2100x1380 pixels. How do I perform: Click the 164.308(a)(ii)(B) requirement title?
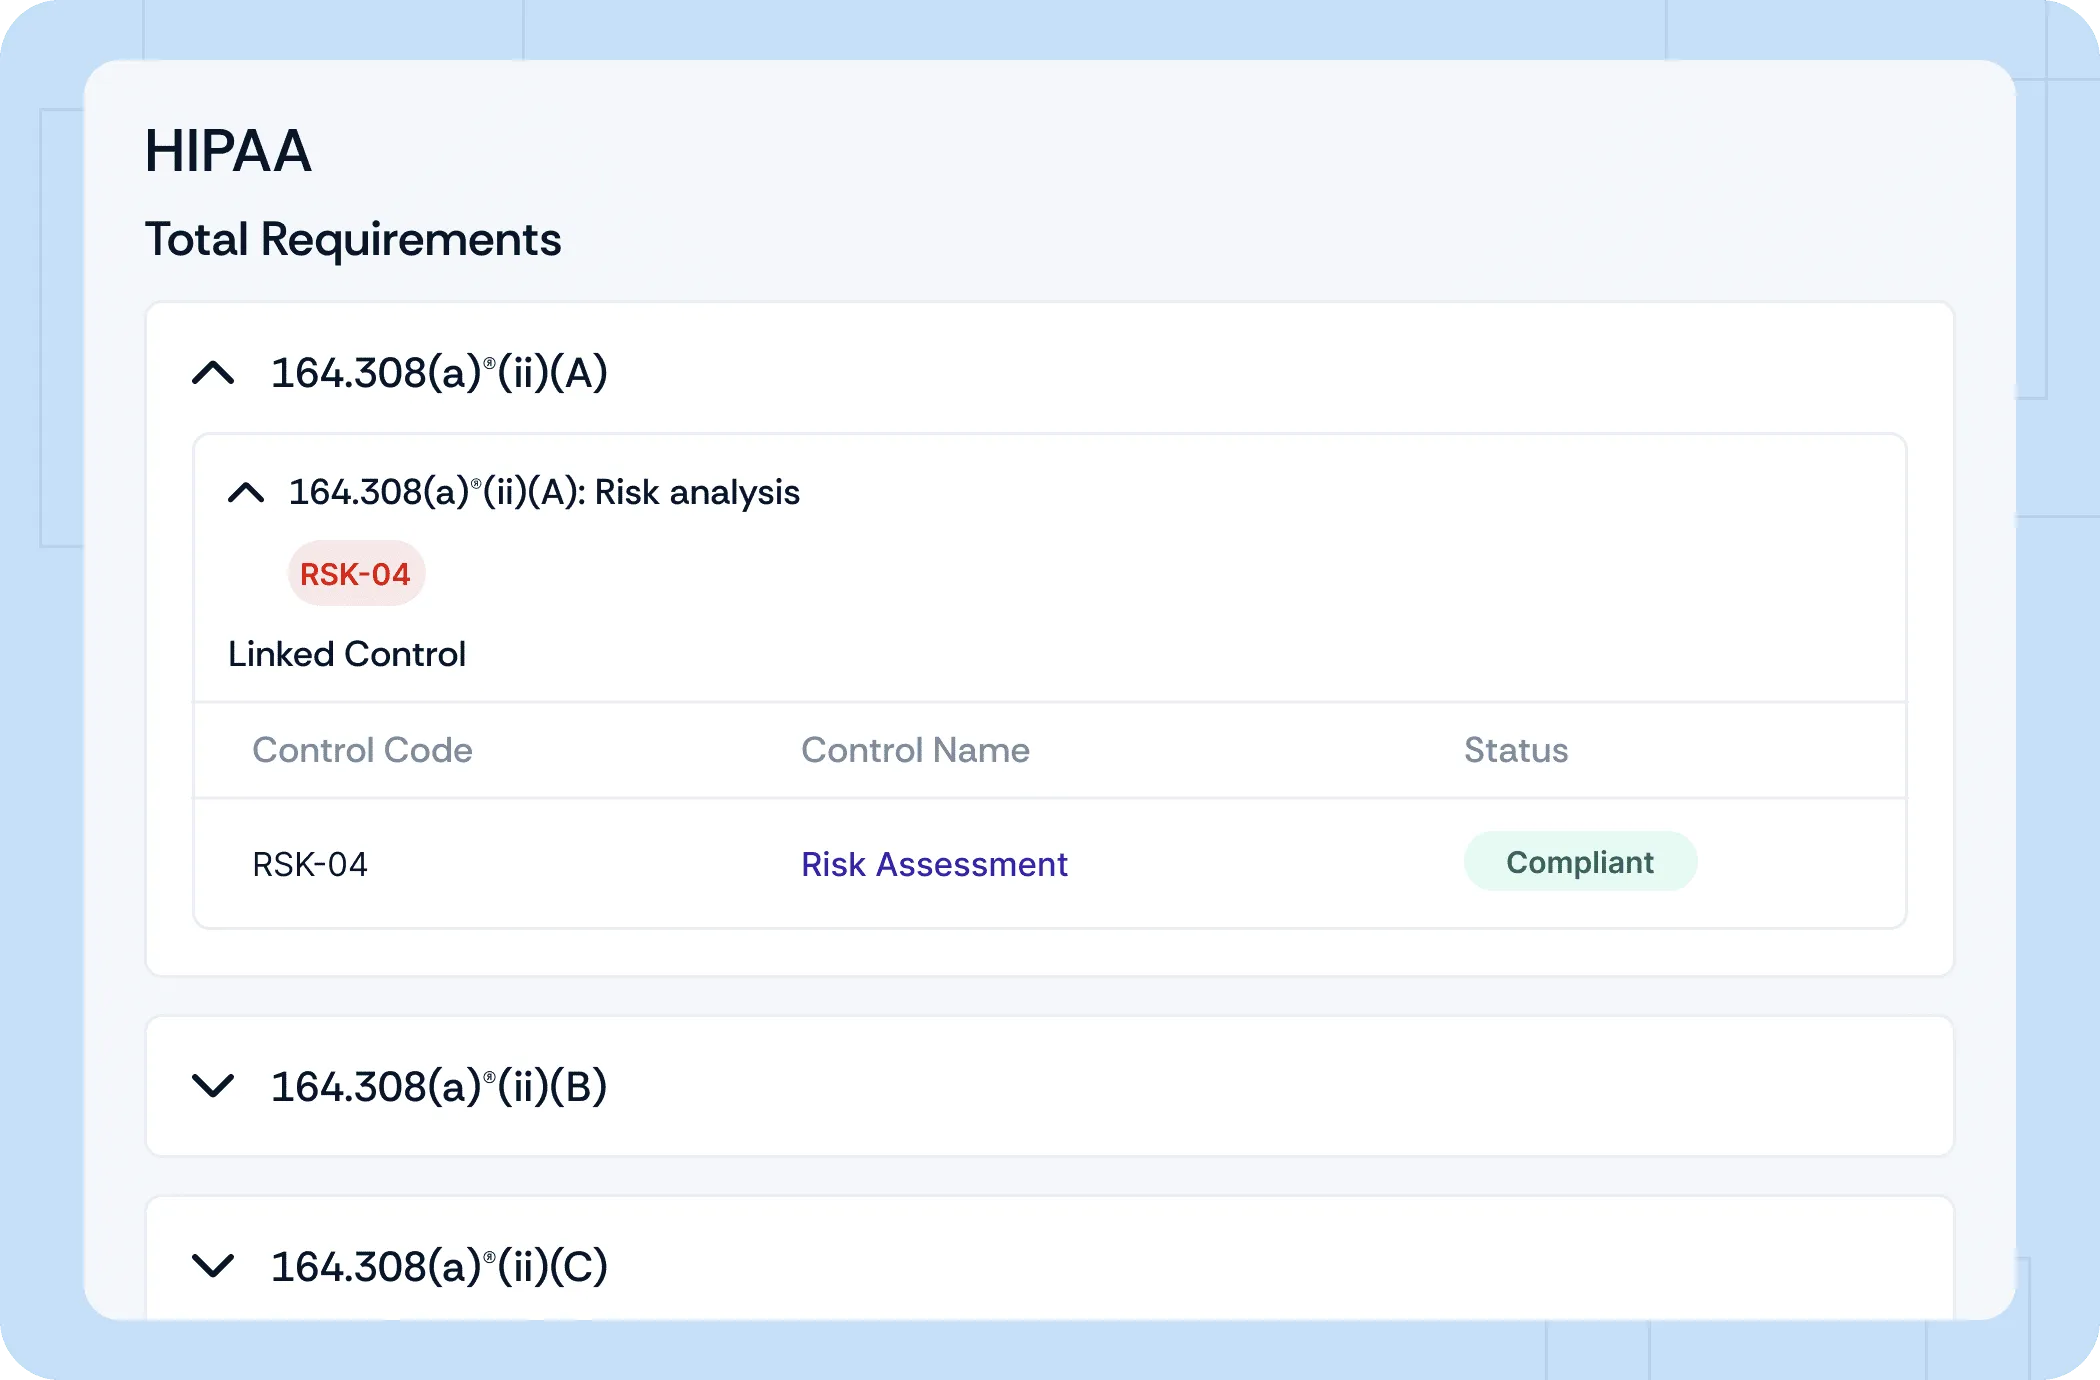pyautogui.click(x=440, y=1086)
